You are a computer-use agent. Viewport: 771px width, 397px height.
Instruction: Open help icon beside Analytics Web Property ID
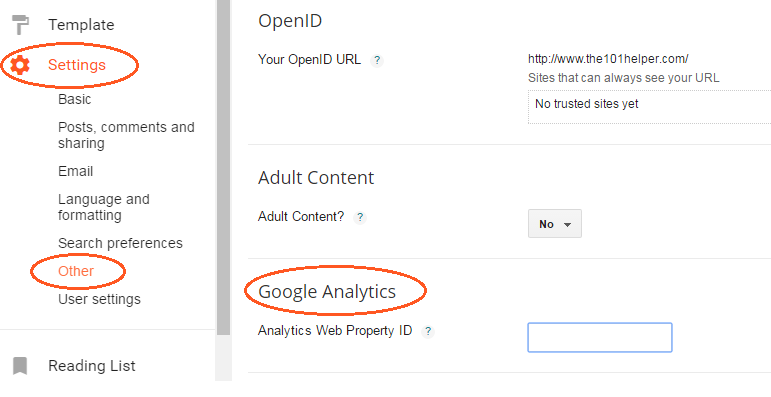pyautogui.click(x=428, y=332)
